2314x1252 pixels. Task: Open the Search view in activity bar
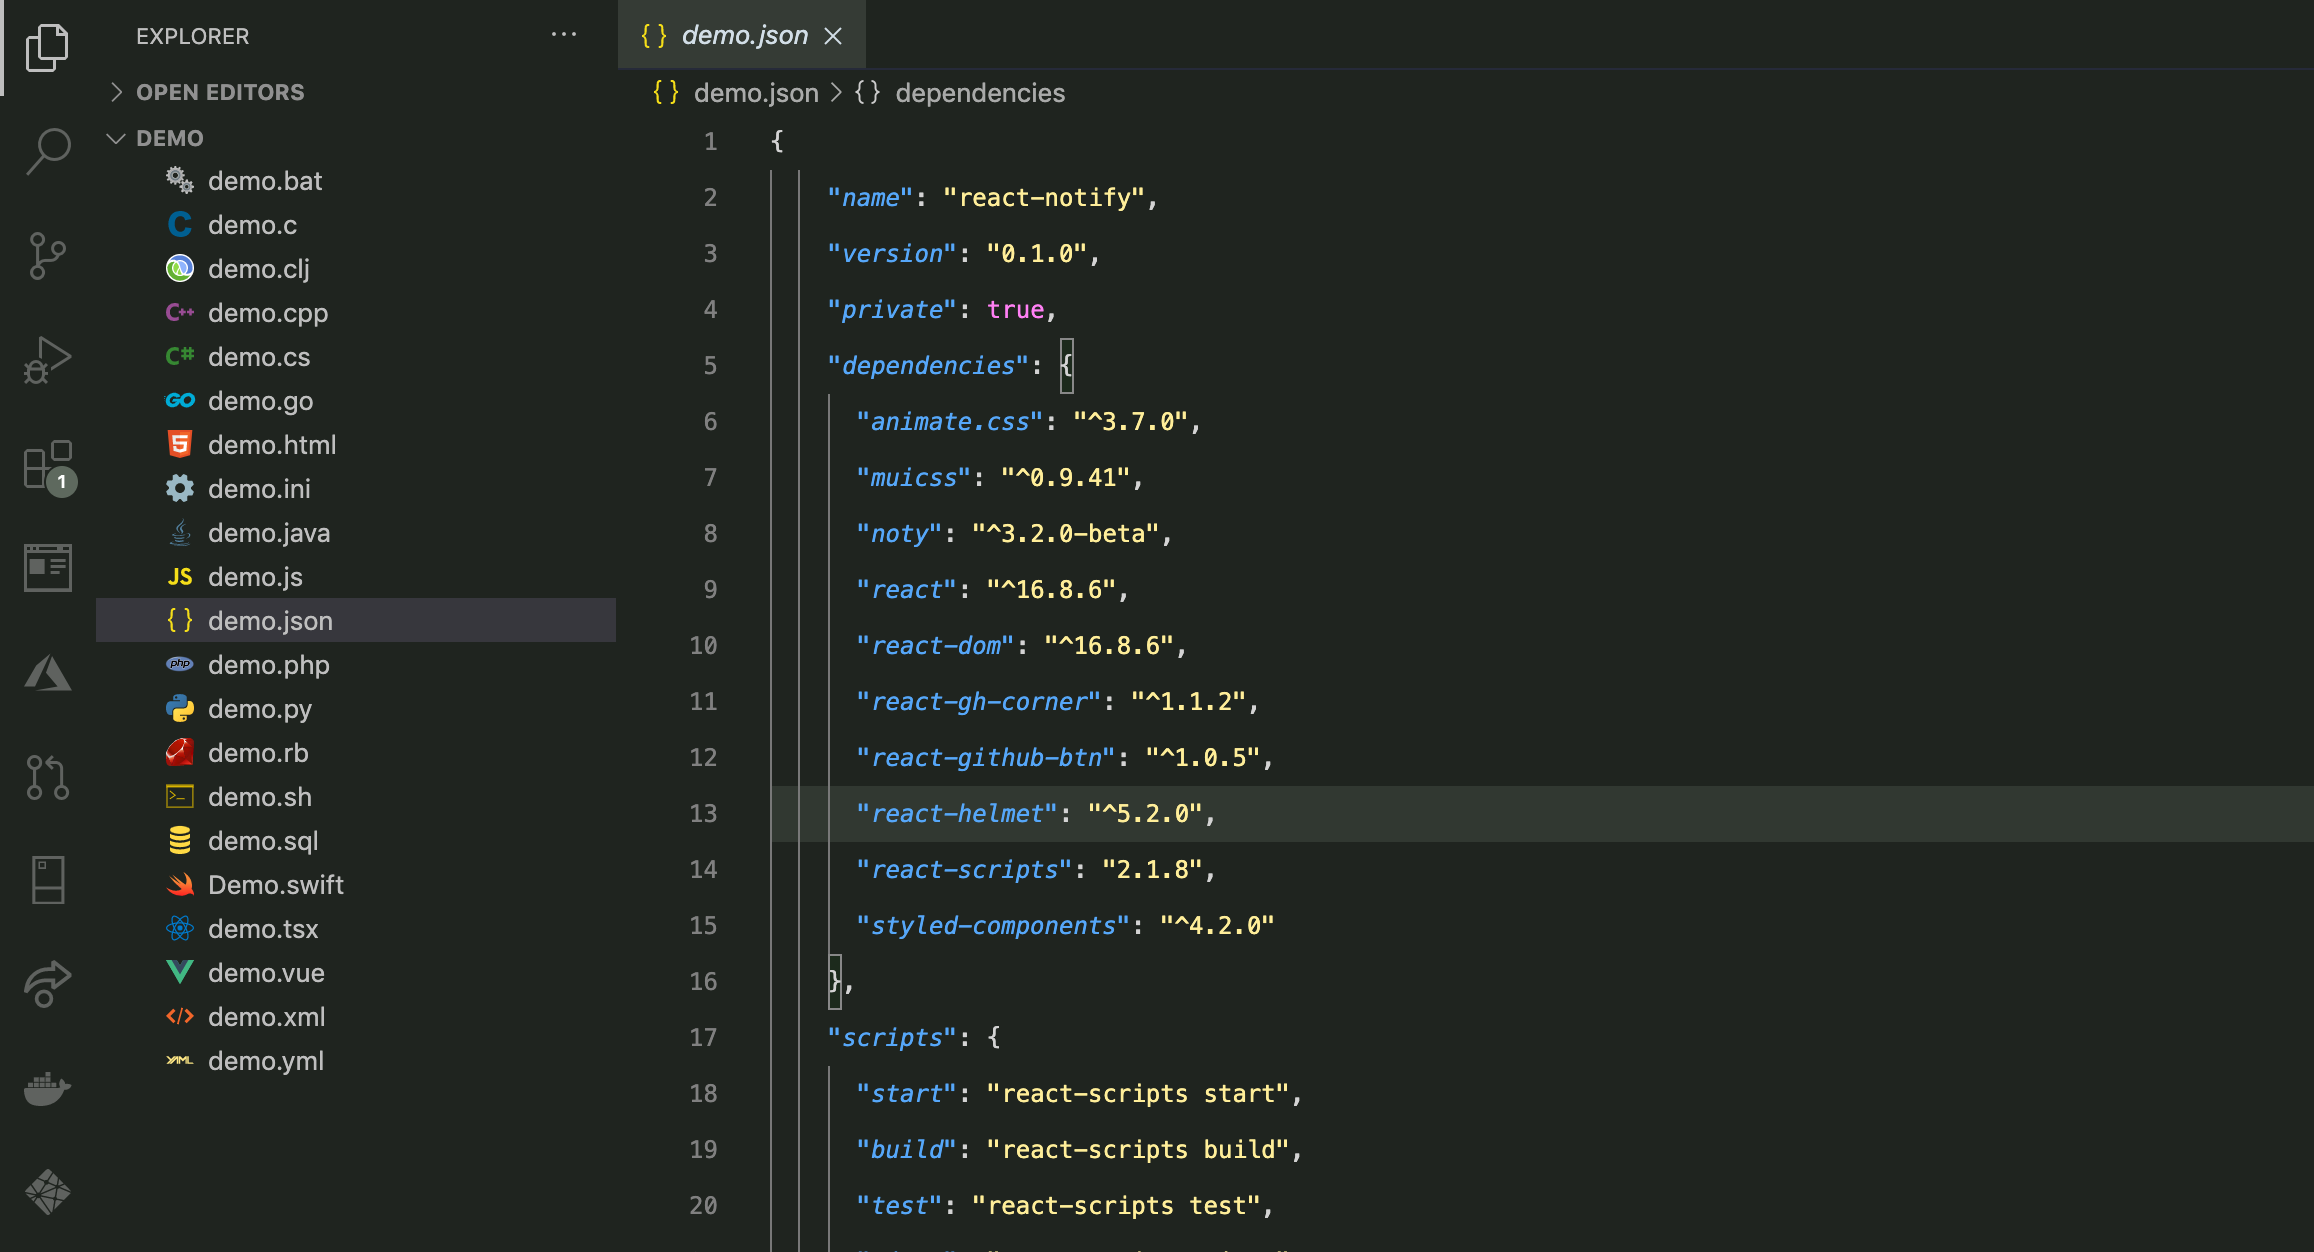(x=48, y=152)
